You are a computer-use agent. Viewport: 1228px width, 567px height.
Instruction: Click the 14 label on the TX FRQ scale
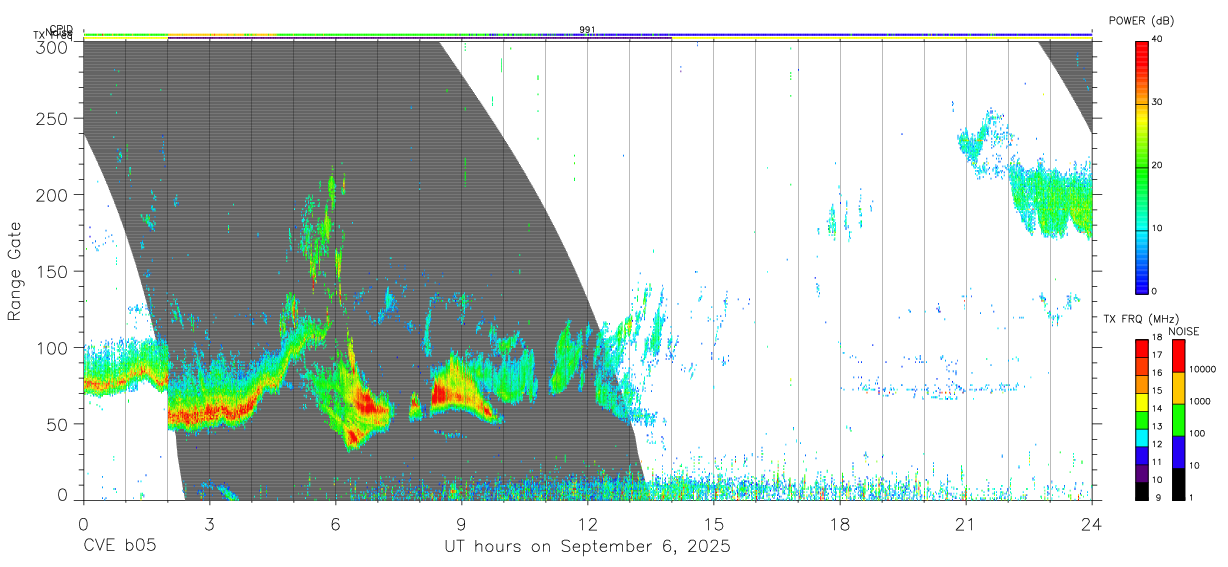pos(1157,409)
